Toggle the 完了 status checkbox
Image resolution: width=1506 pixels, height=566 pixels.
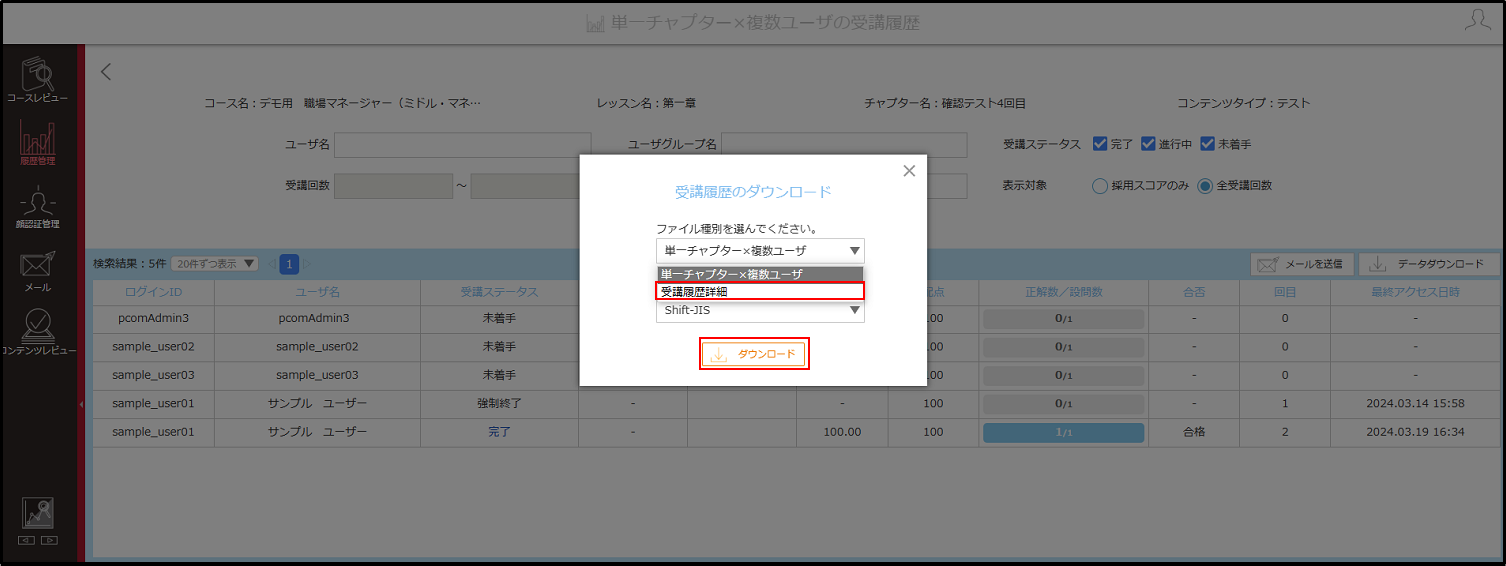1100,144
